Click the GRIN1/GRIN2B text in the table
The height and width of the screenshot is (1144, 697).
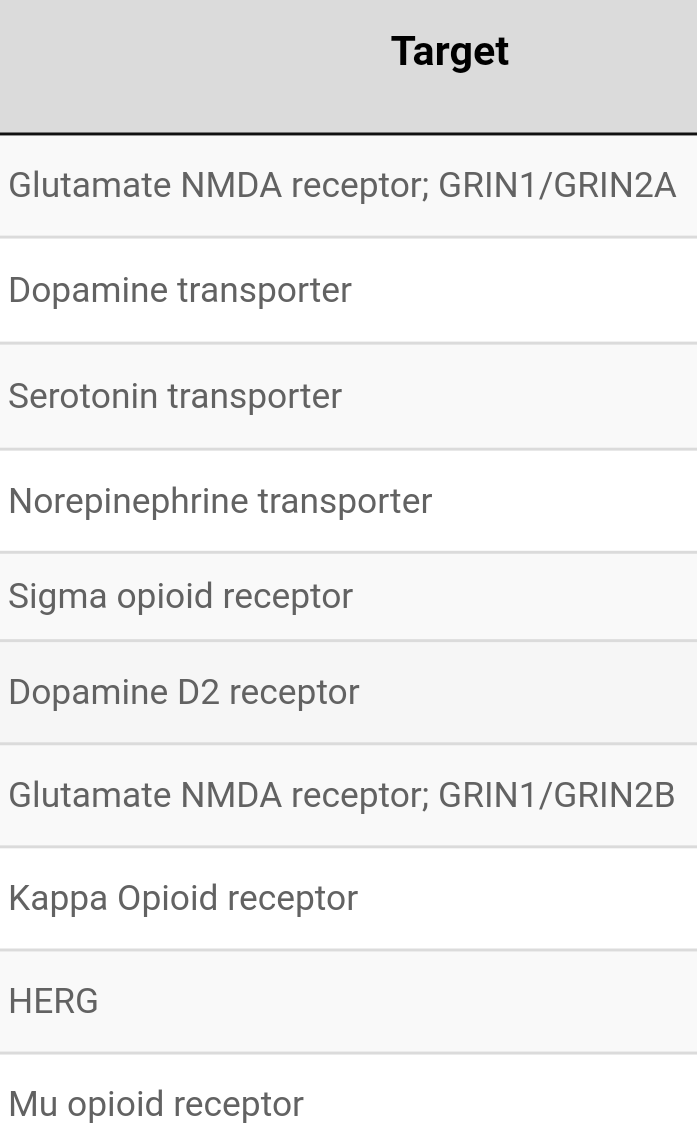coord(557,795)
